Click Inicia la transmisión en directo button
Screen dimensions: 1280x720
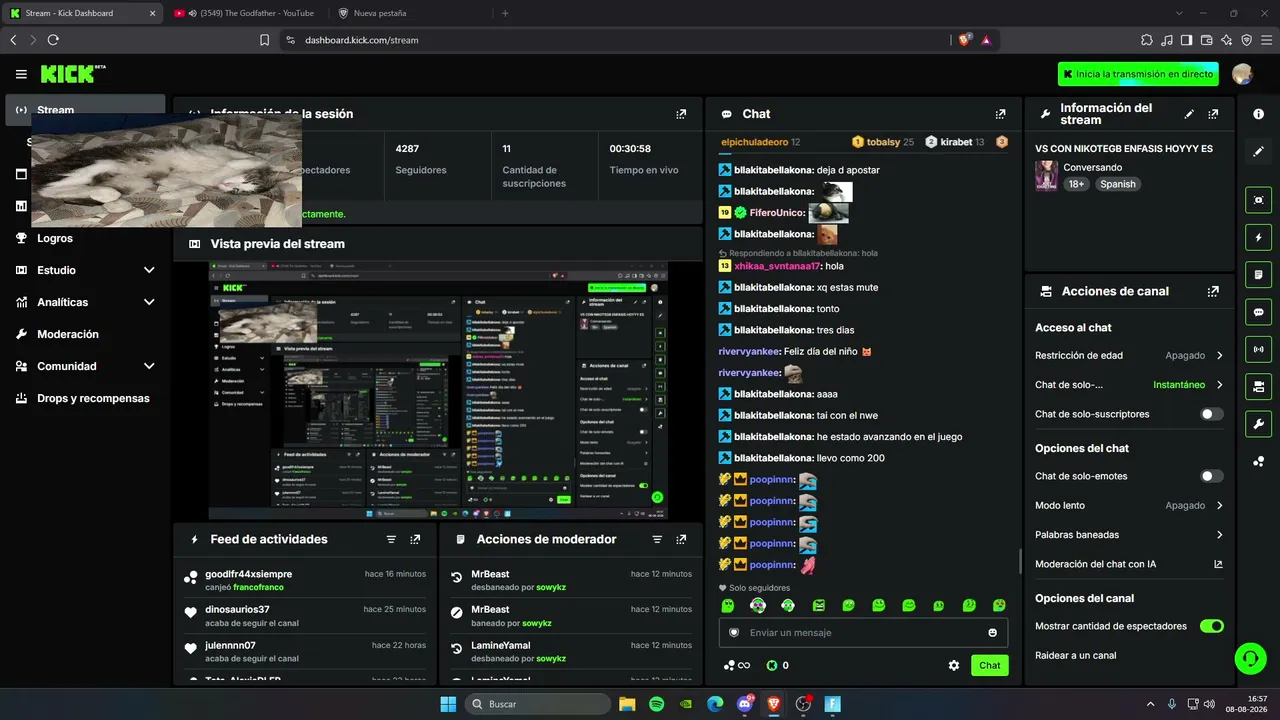click(x=1139, y=74)
